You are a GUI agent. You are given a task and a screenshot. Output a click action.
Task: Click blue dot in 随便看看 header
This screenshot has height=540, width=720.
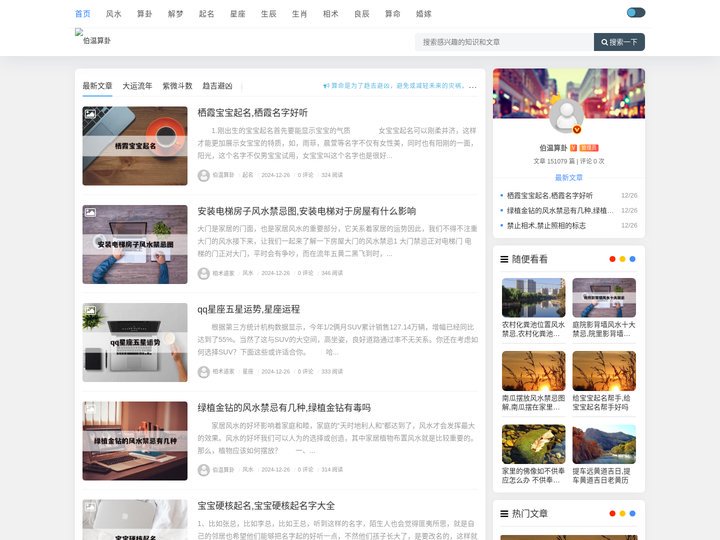[632, 259]
